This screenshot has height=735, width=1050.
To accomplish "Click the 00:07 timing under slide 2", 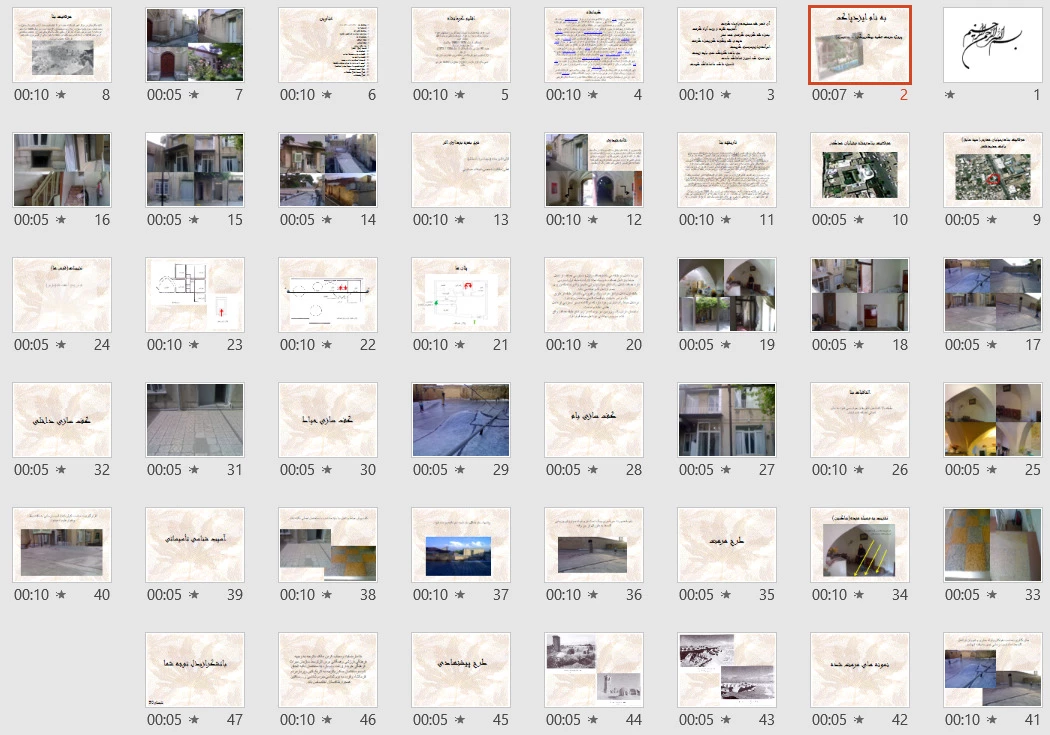I will coord(829,95).
